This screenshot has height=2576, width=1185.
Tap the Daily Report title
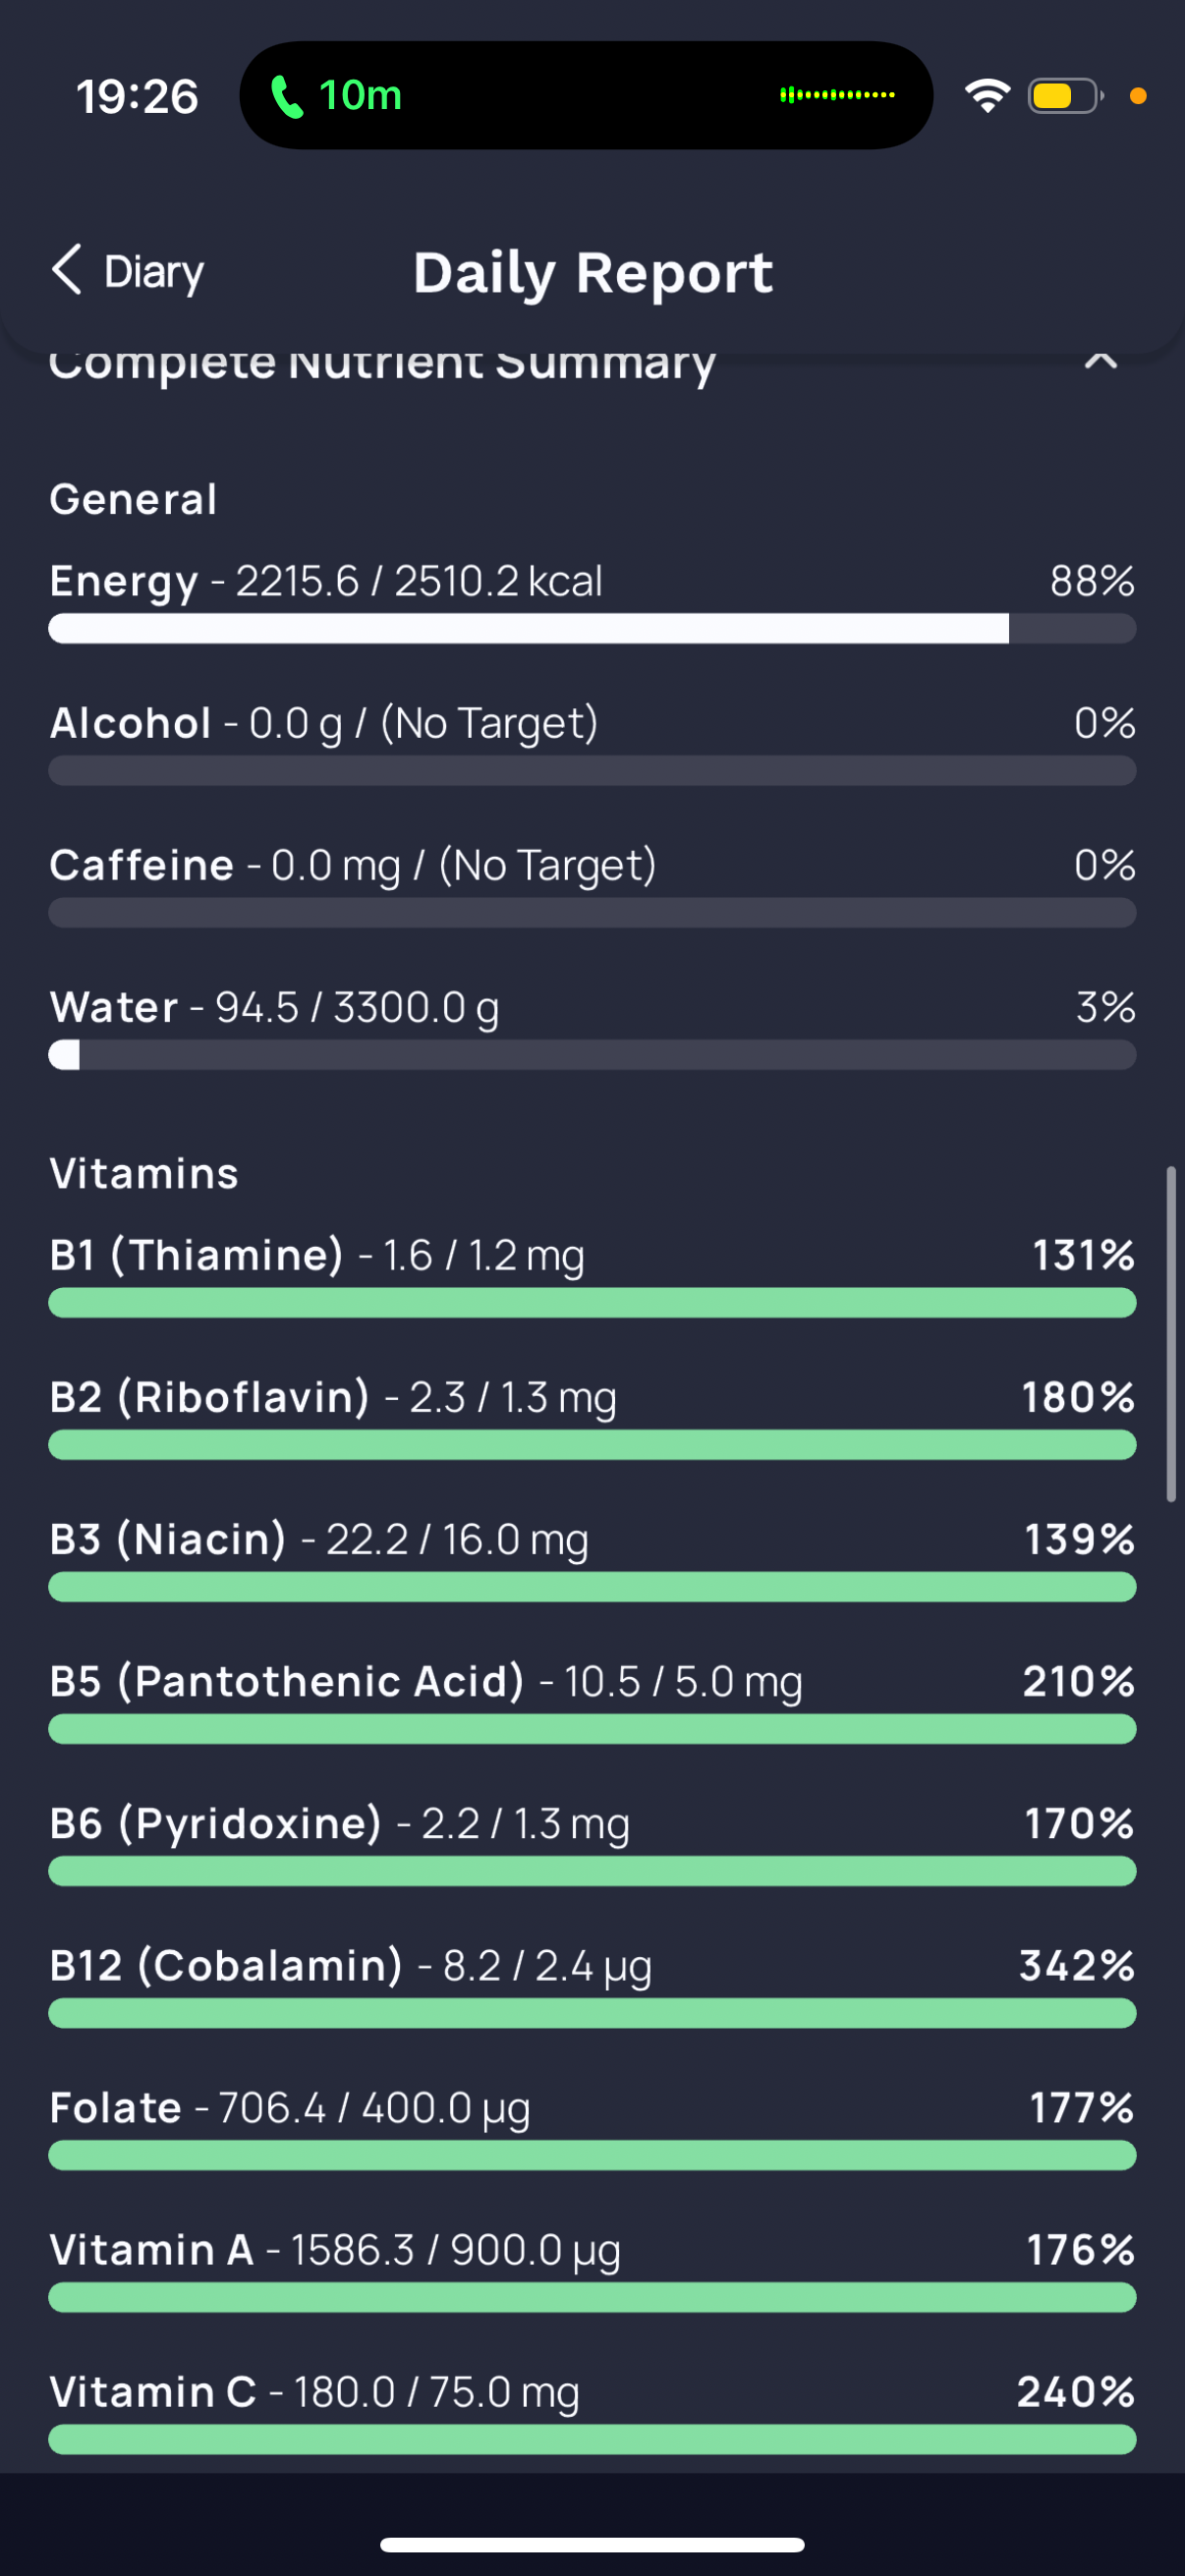click(593, 273)
